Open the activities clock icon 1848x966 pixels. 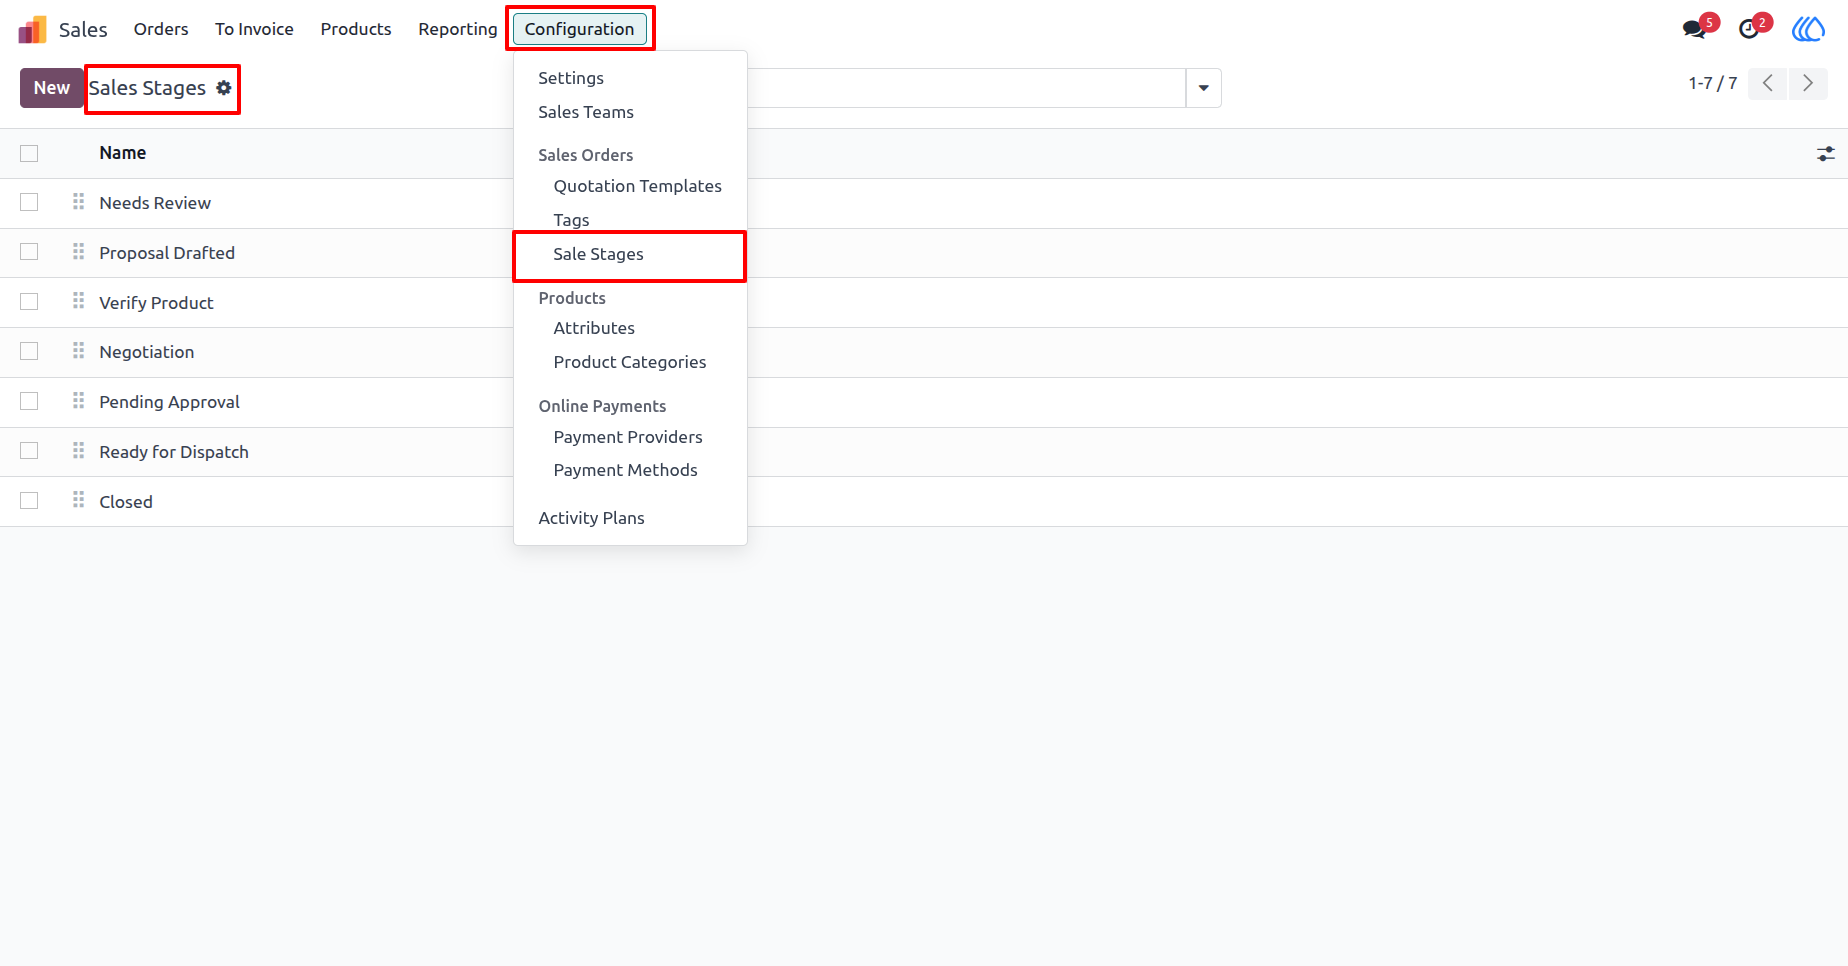(x=1749, y=29)
